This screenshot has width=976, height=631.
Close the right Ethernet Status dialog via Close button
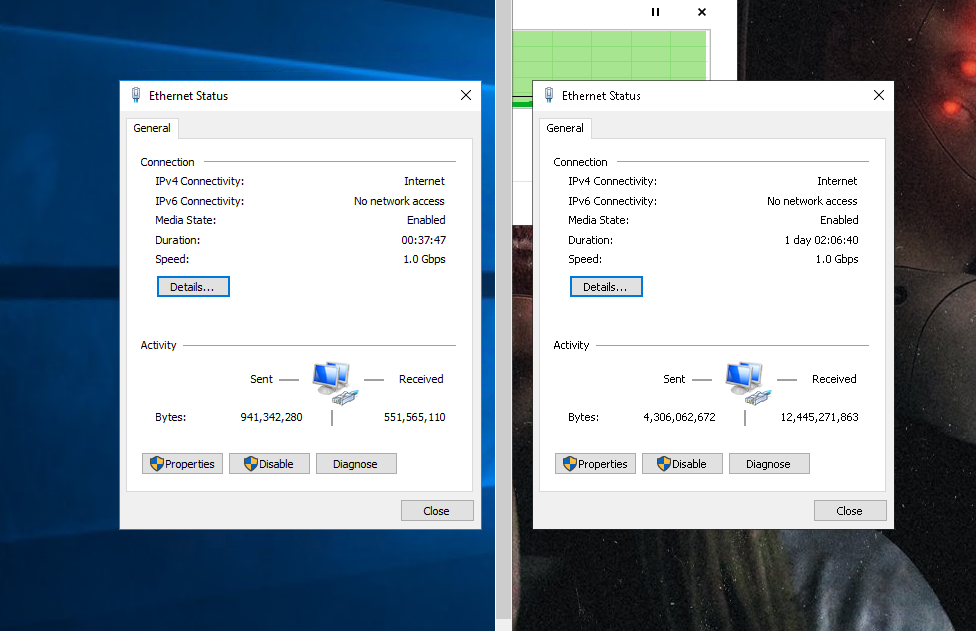[x=850, y=511]
